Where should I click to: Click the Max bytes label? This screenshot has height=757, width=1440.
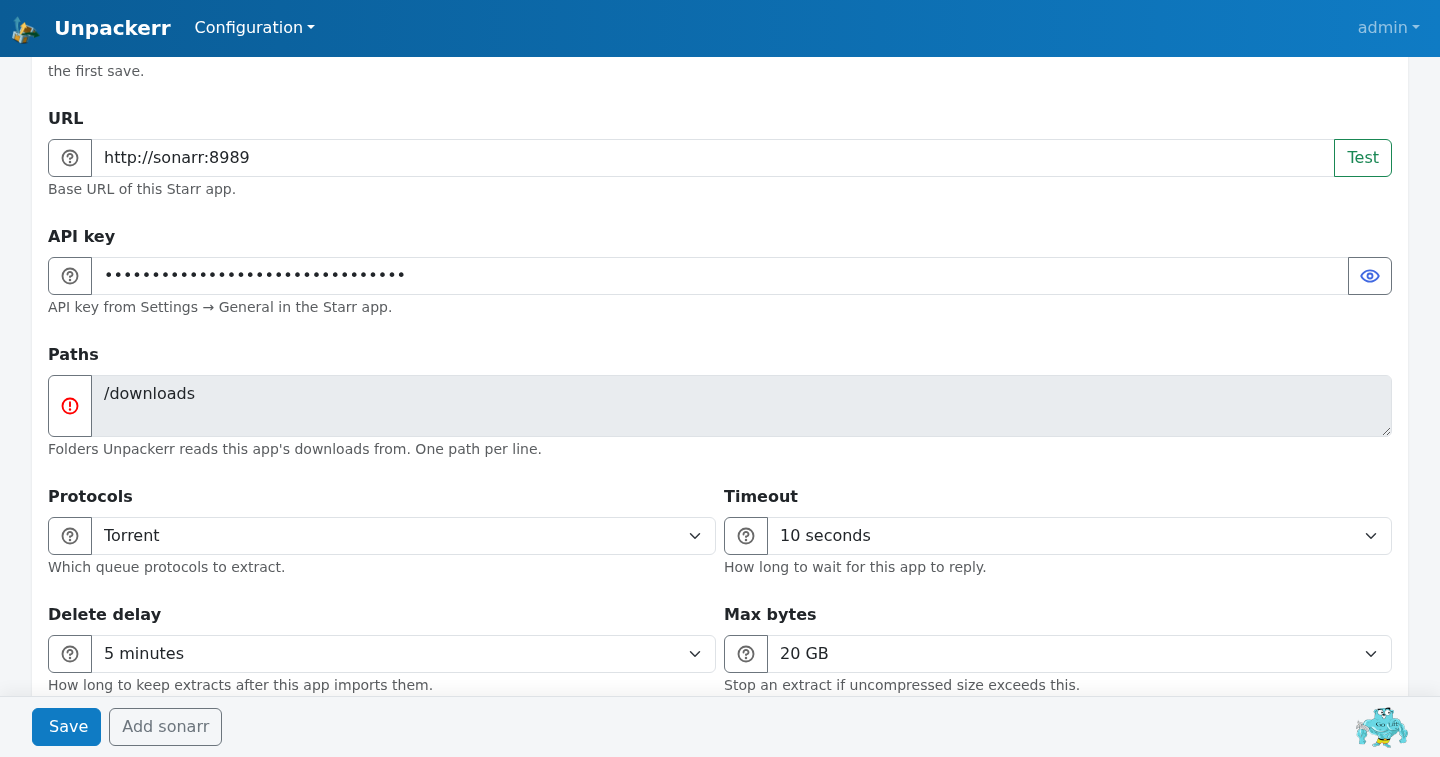tap(770, 614)
